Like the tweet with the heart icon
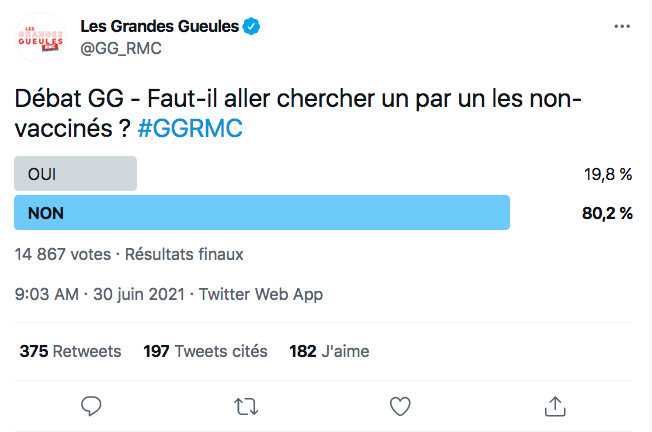The width and height of the screenshot is (652, 432). coord(400,406)
